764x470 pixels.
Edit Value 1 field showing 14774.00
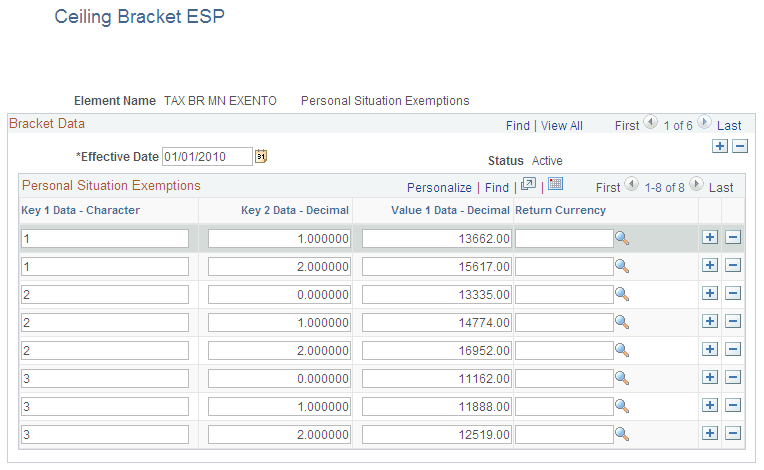point(437,322)
